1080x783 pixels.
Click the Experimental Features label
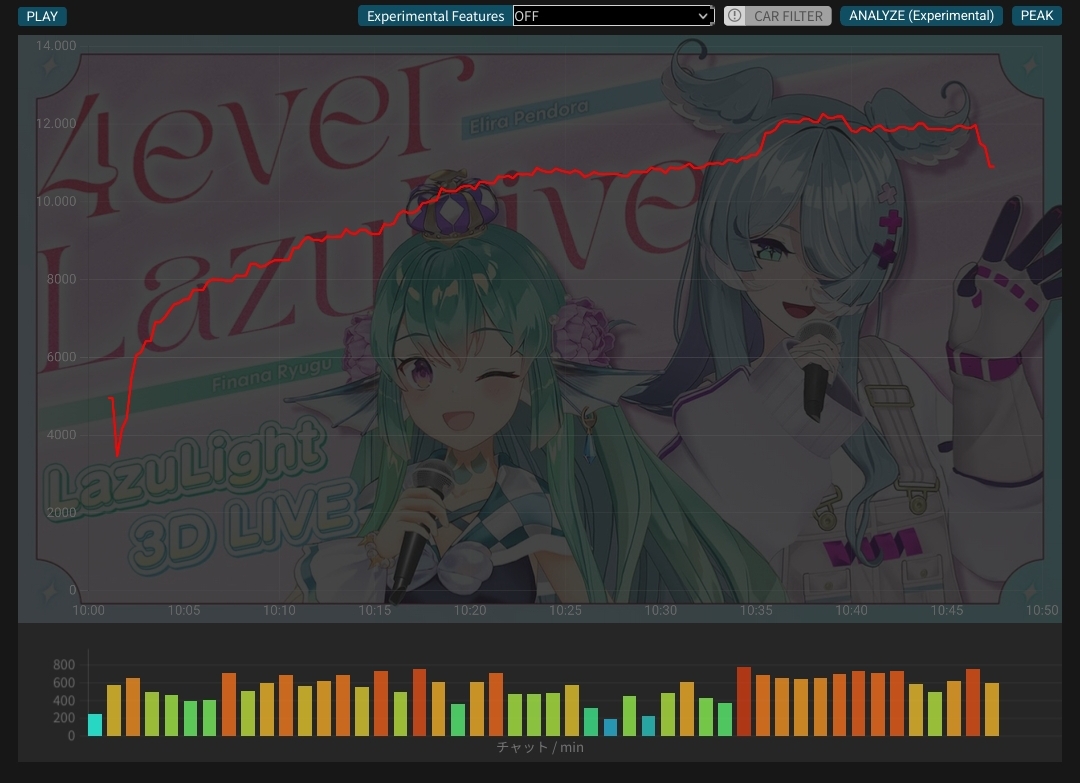pos(435,16)
